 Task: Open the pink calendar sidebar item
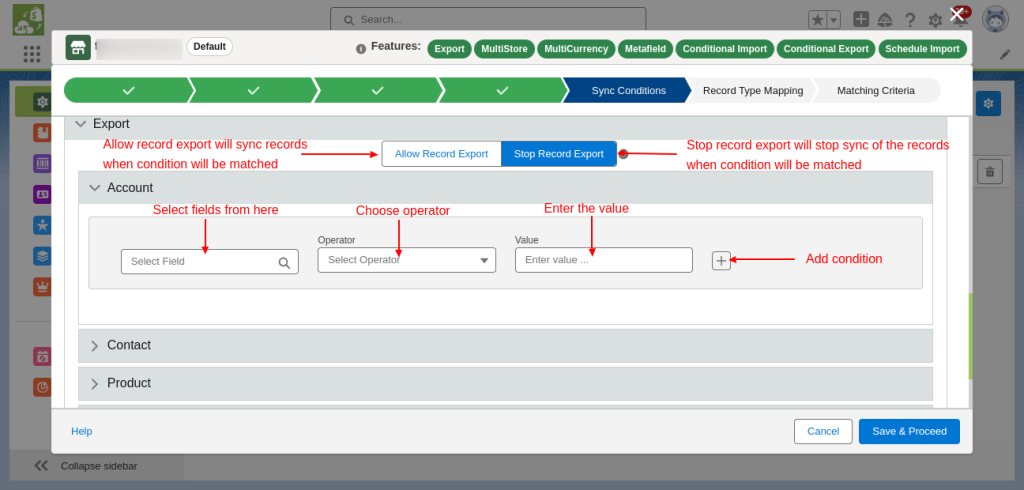[x=42, y=356]
